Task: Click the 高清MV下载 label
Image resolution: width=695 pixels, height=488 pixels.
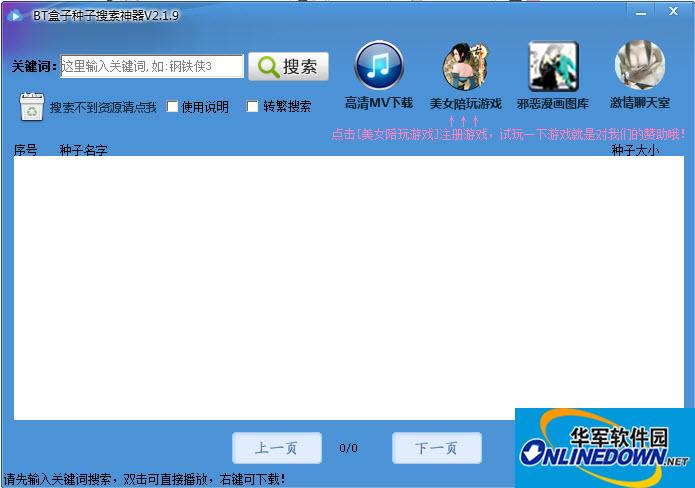Action: [x=379, y=103]
